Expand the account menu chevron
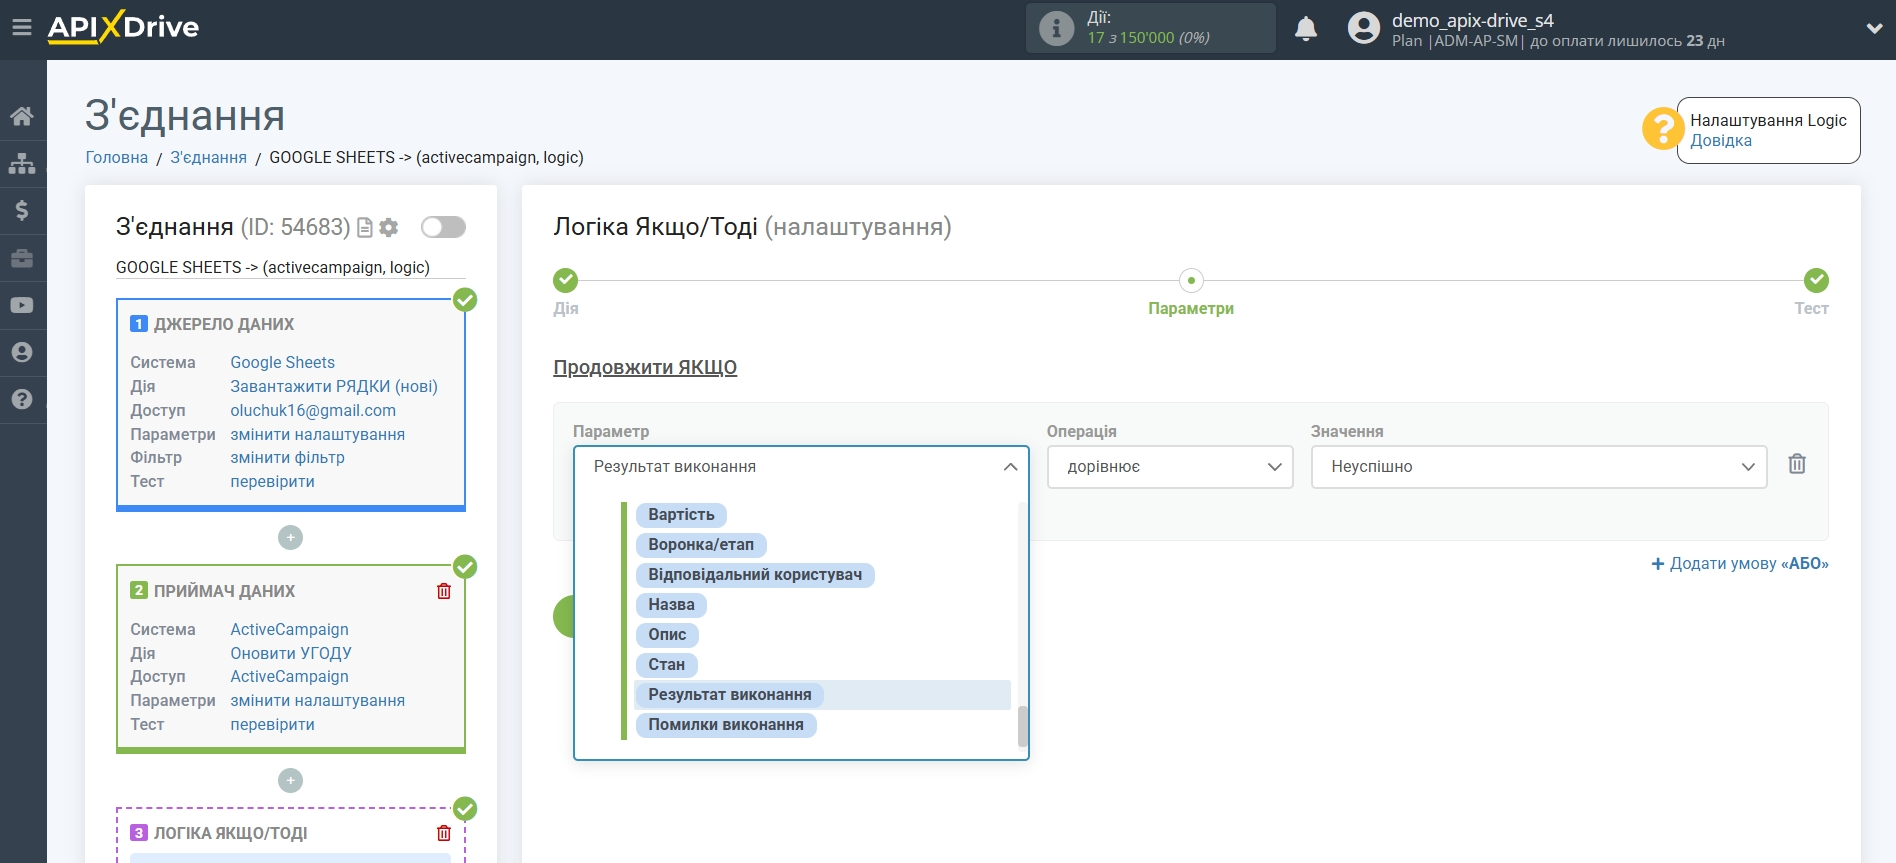This screenshot has height=863, width=1896. (1874, 29)
